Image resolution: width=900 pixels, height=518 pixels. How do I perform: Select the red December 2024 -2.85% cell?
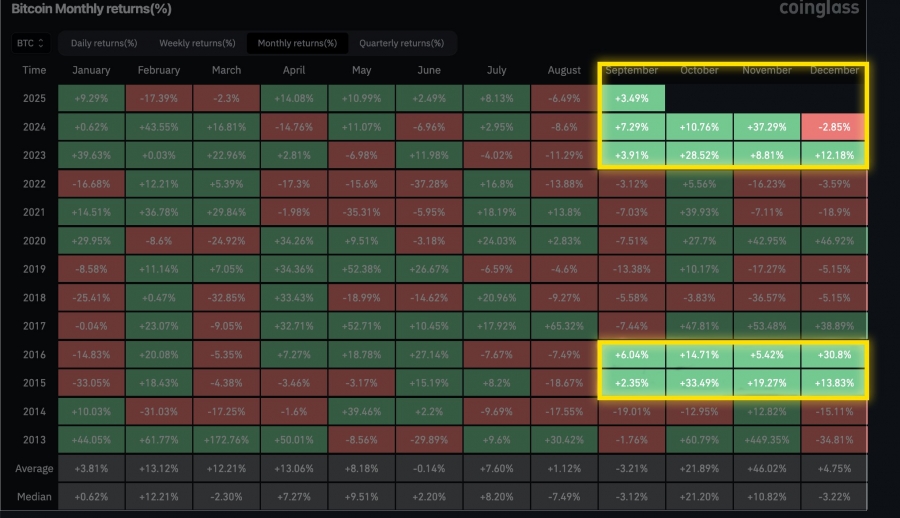tap(834, 128)
